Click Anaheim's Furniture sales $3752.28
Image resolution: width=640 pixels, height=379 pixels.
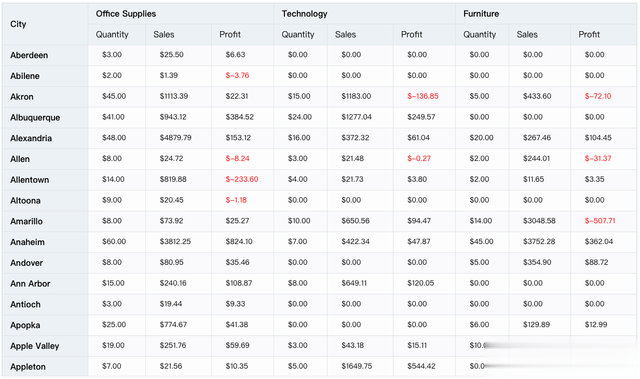(539, 242)
